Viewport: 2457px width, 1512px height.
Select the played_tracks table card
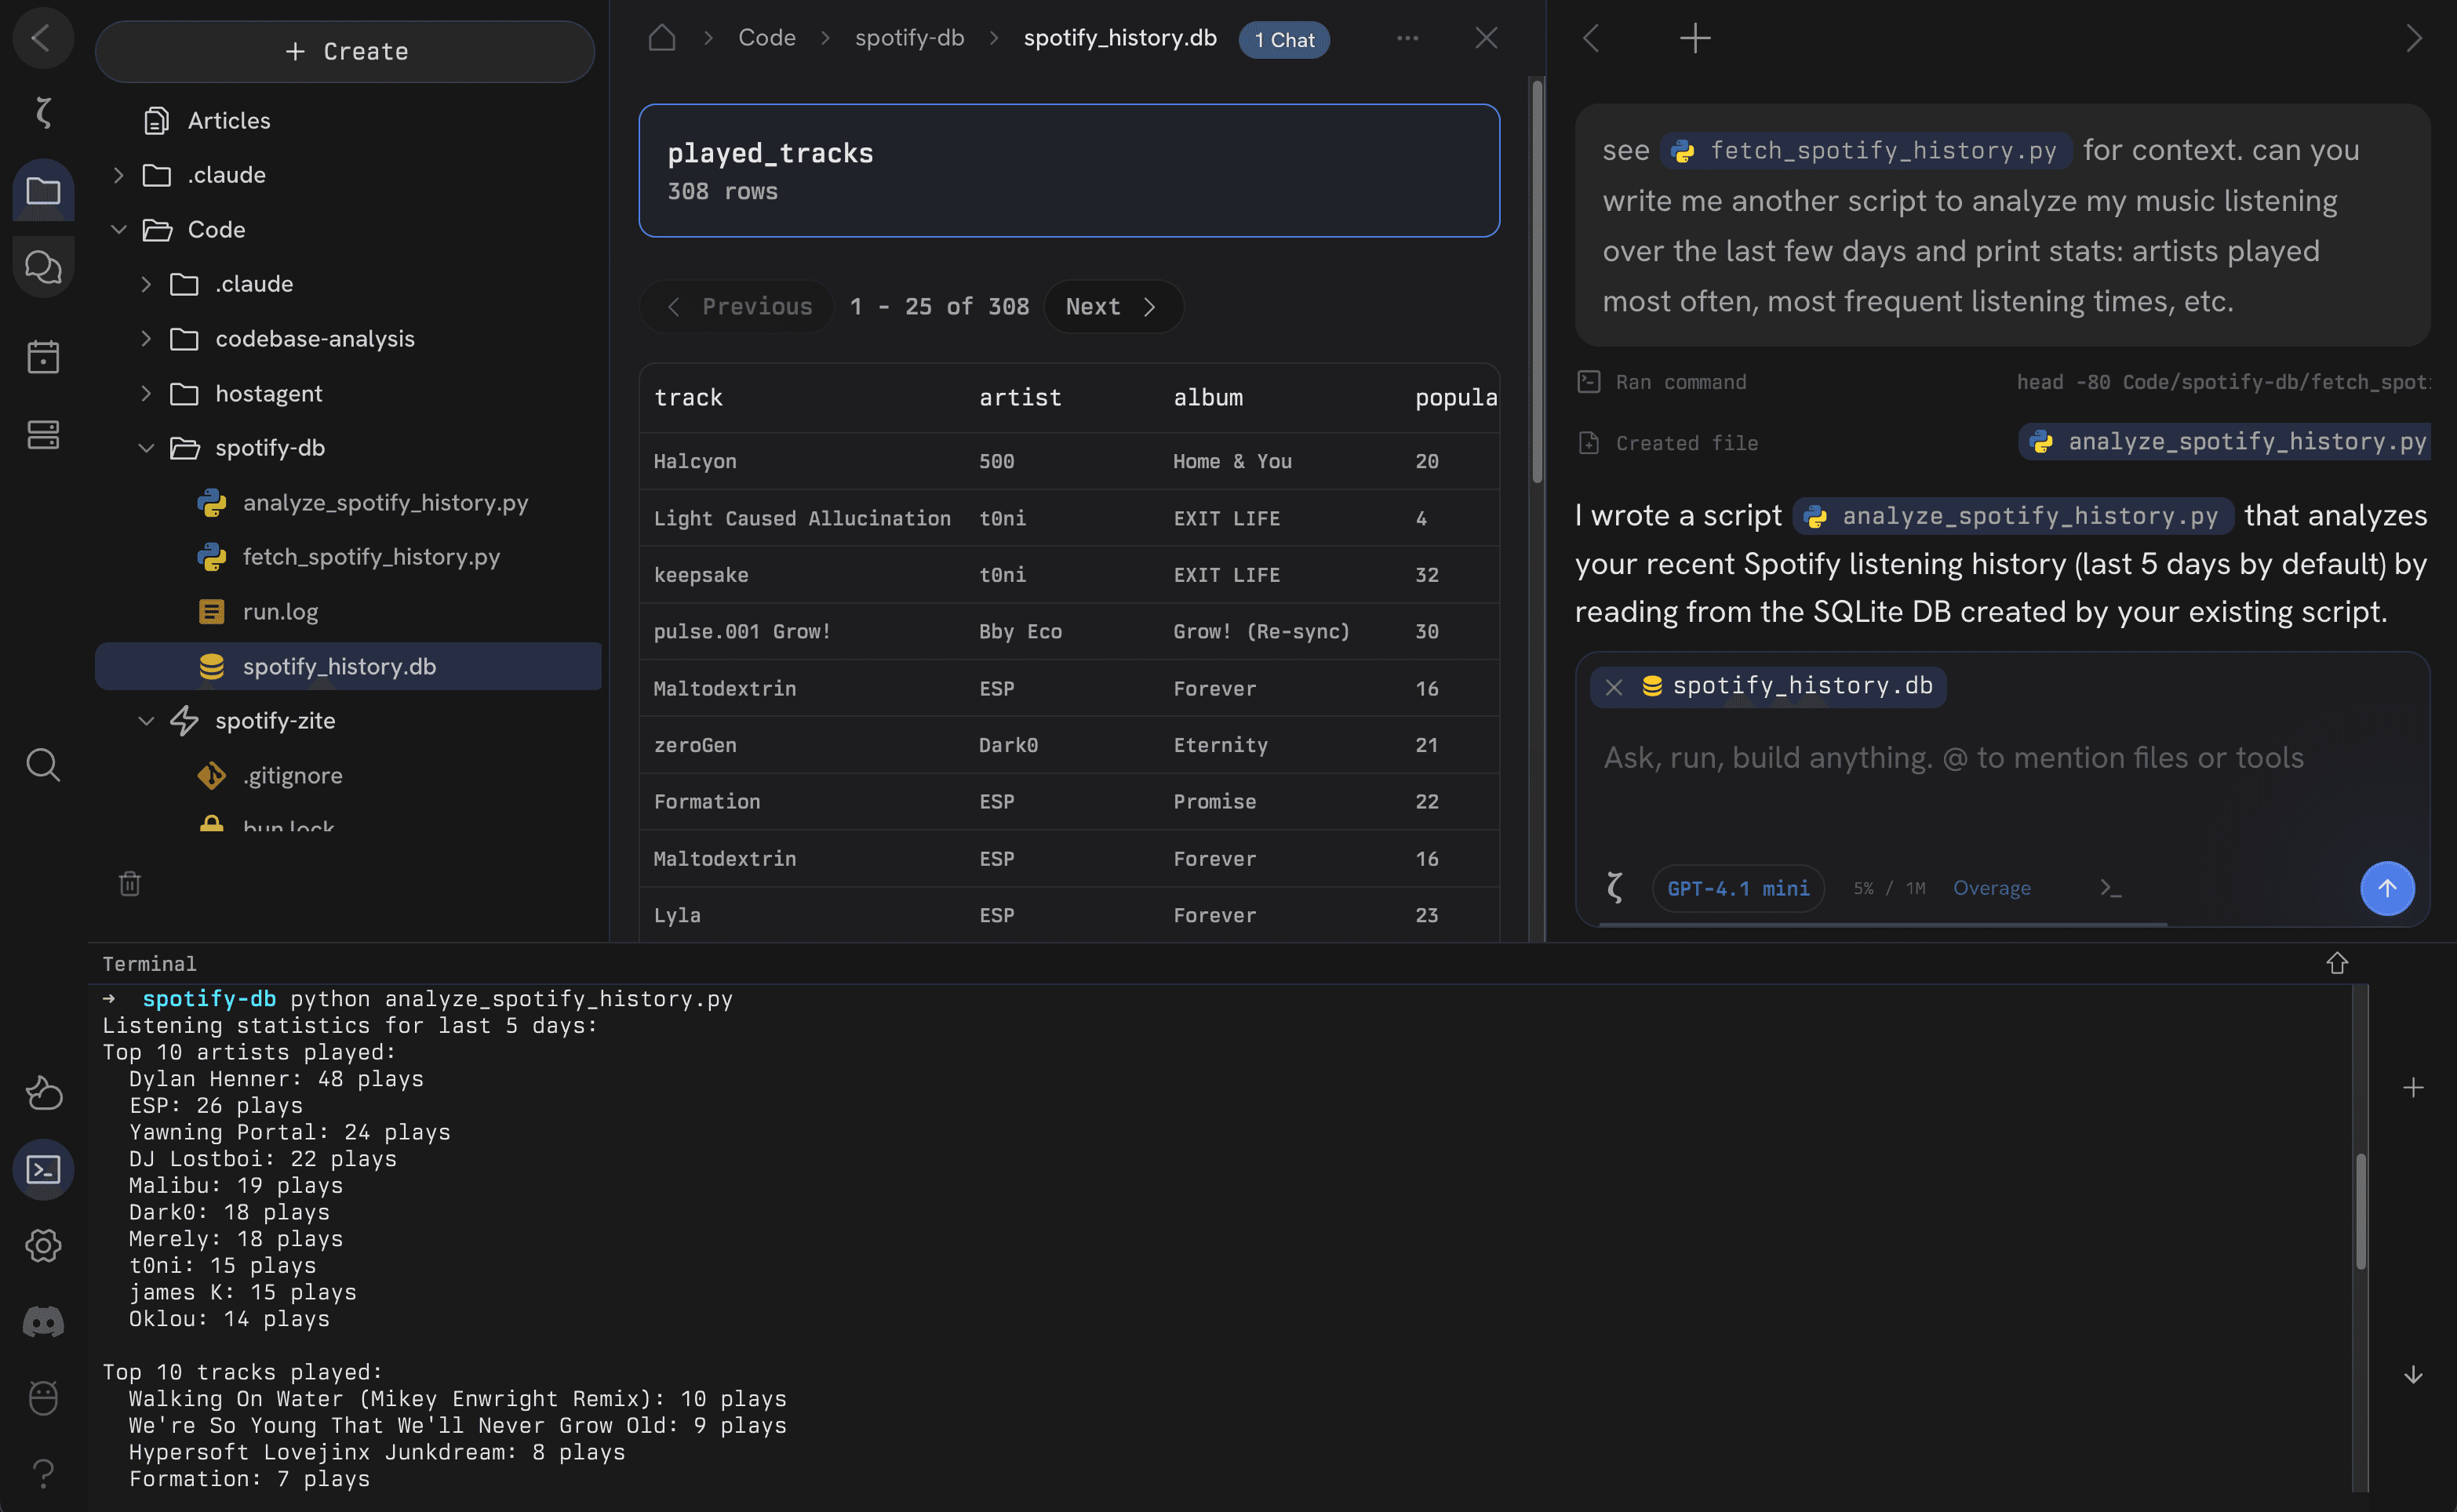pyautogui.click(x=1069, y=170)
